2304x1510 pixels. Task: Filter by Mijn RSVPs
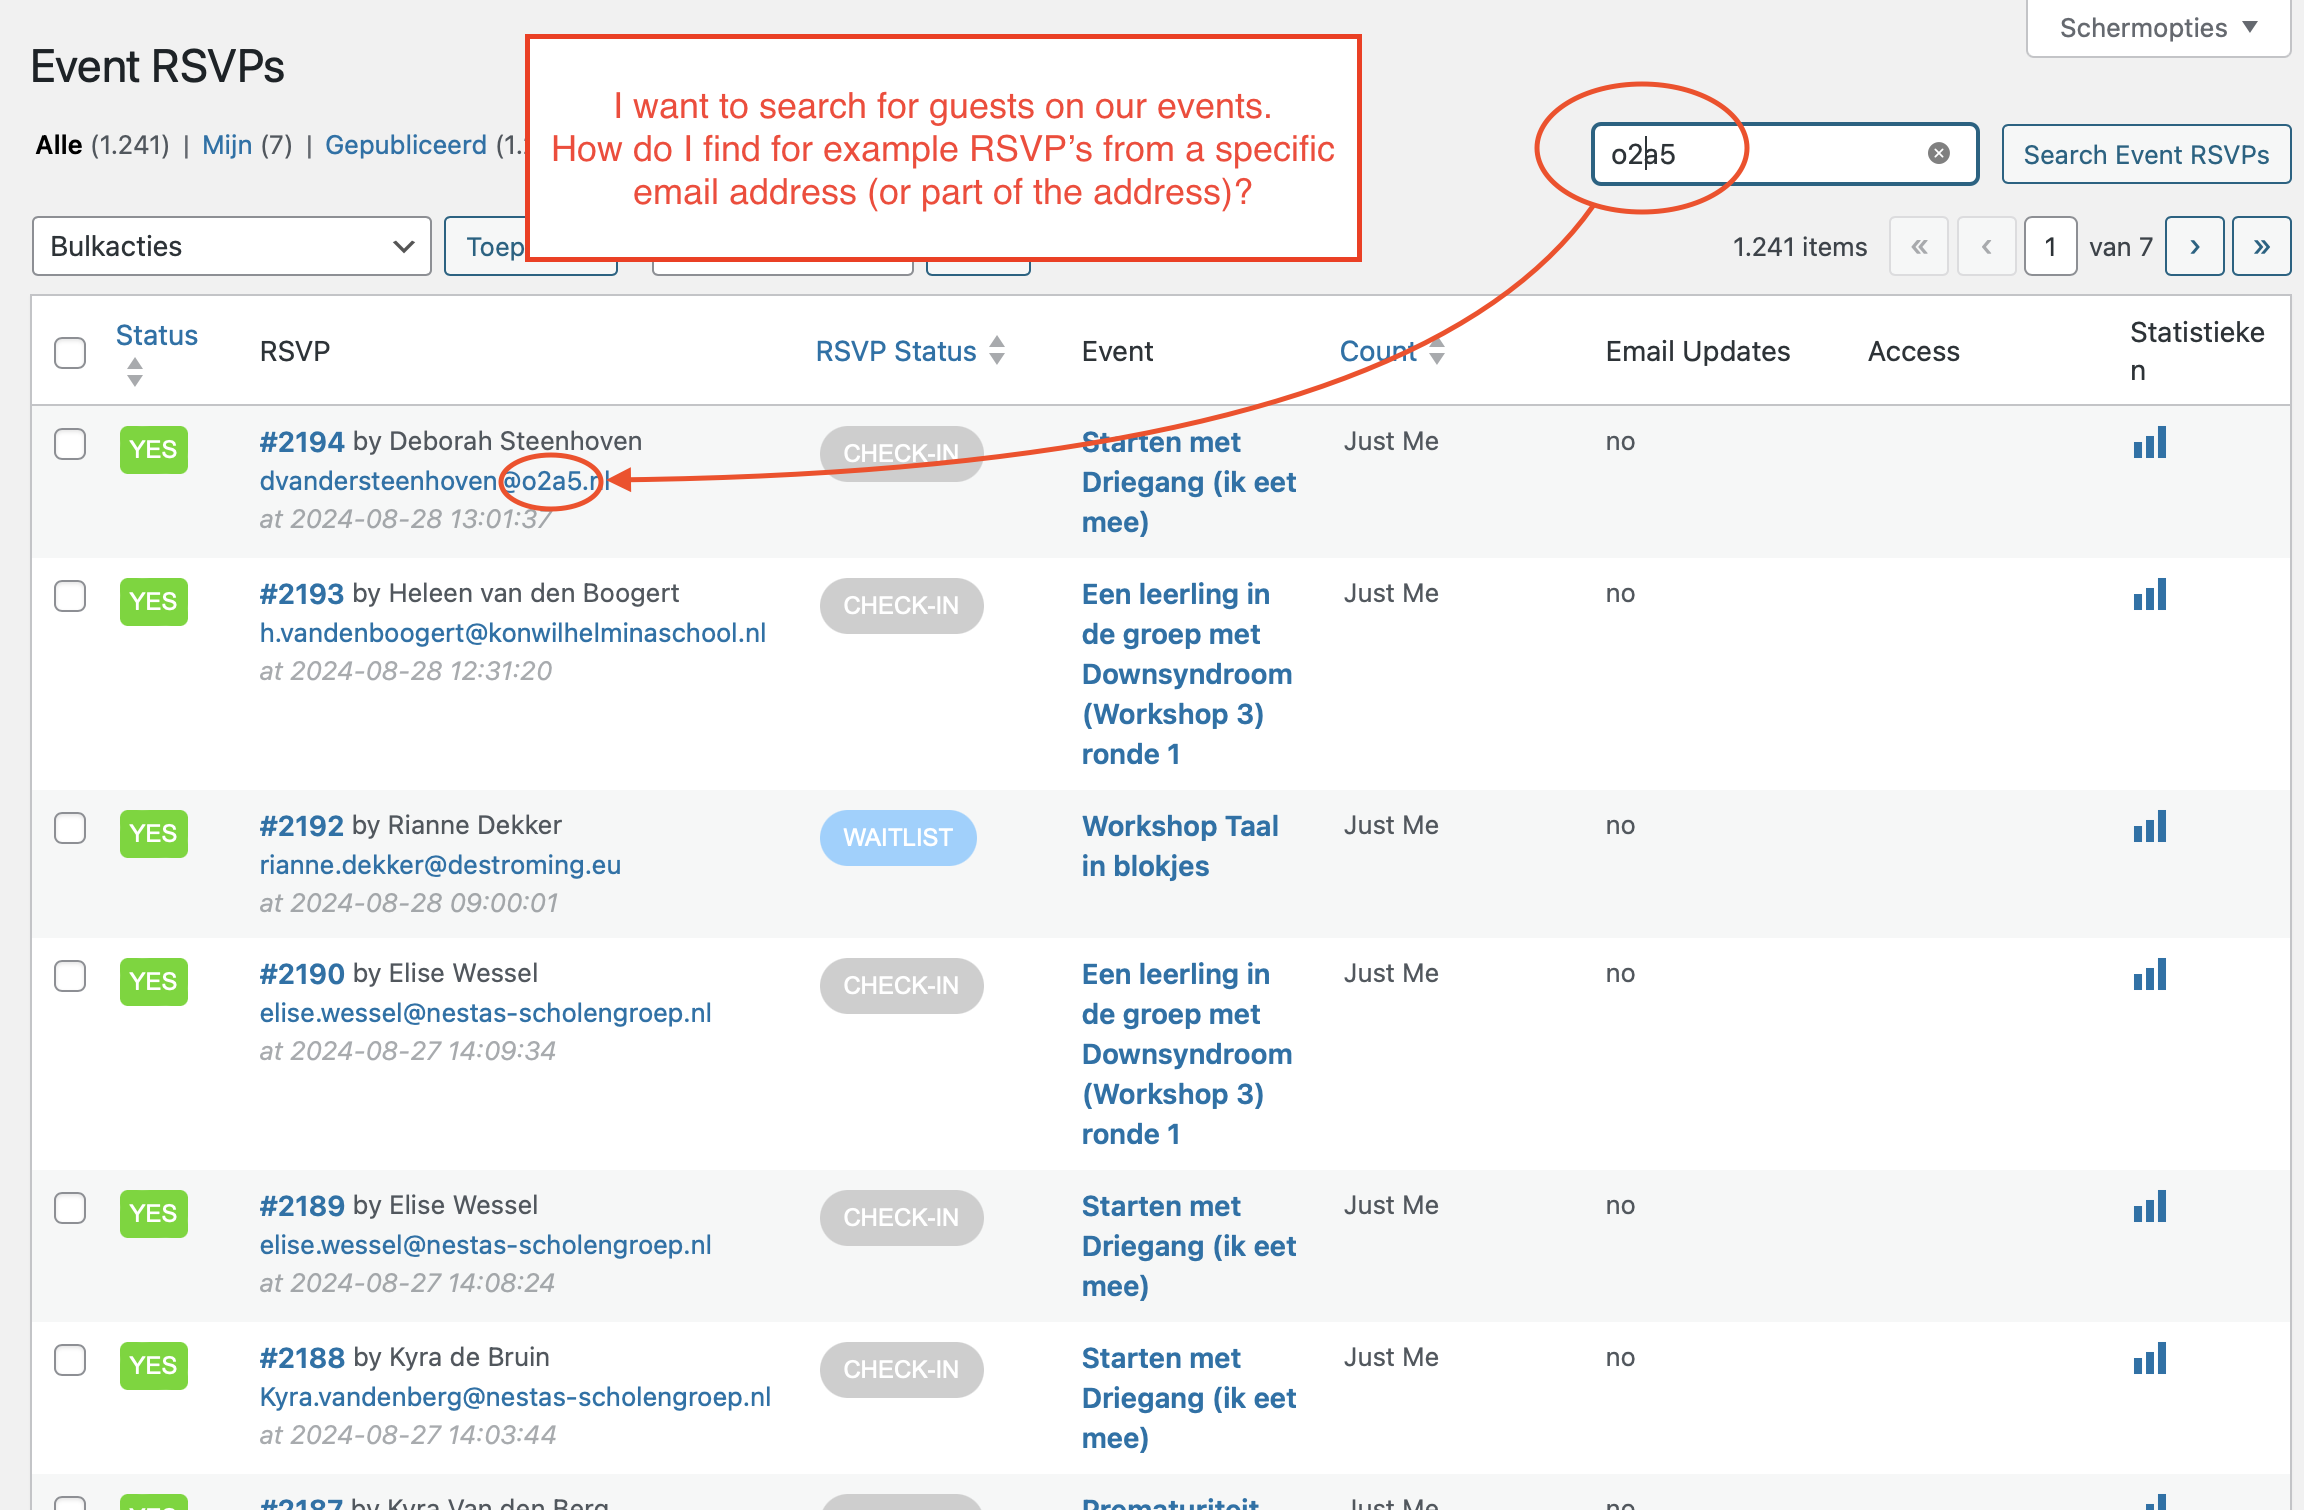click(x=227, y=145)
